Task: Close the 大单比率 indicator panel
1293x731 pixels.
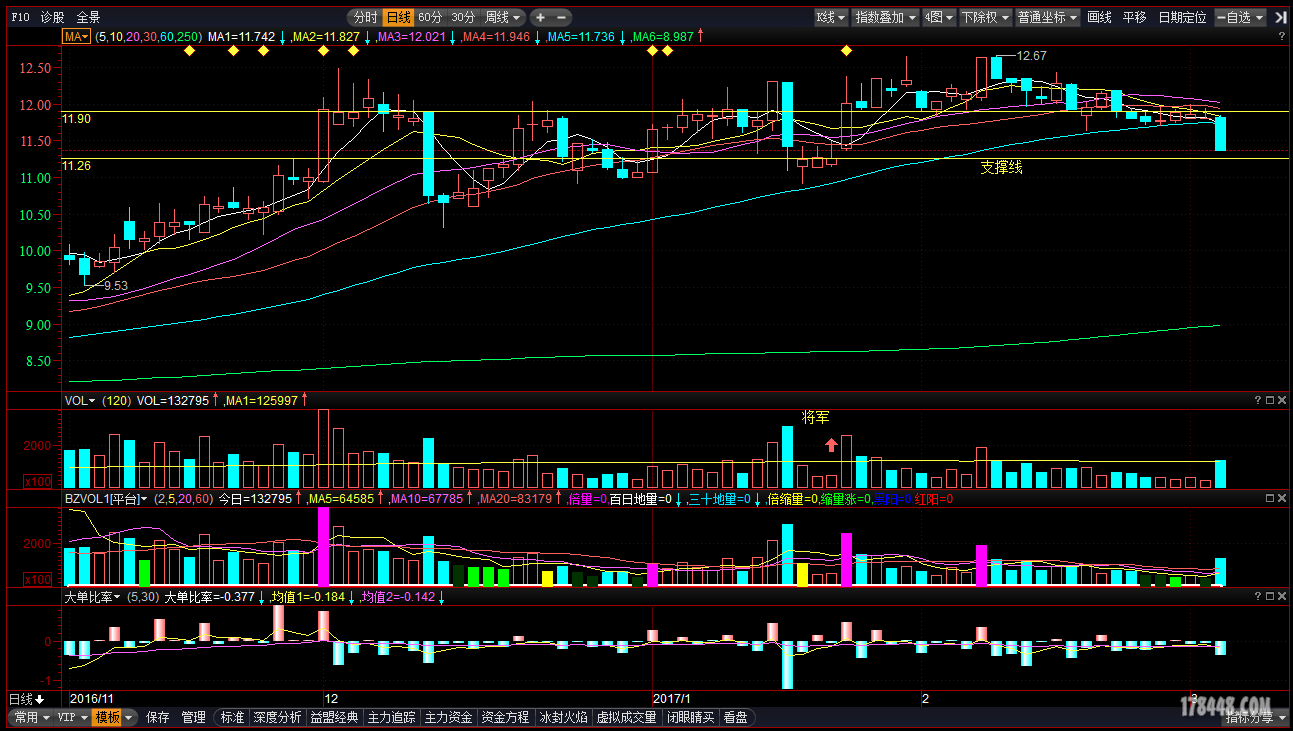Action: [1282, 597]
